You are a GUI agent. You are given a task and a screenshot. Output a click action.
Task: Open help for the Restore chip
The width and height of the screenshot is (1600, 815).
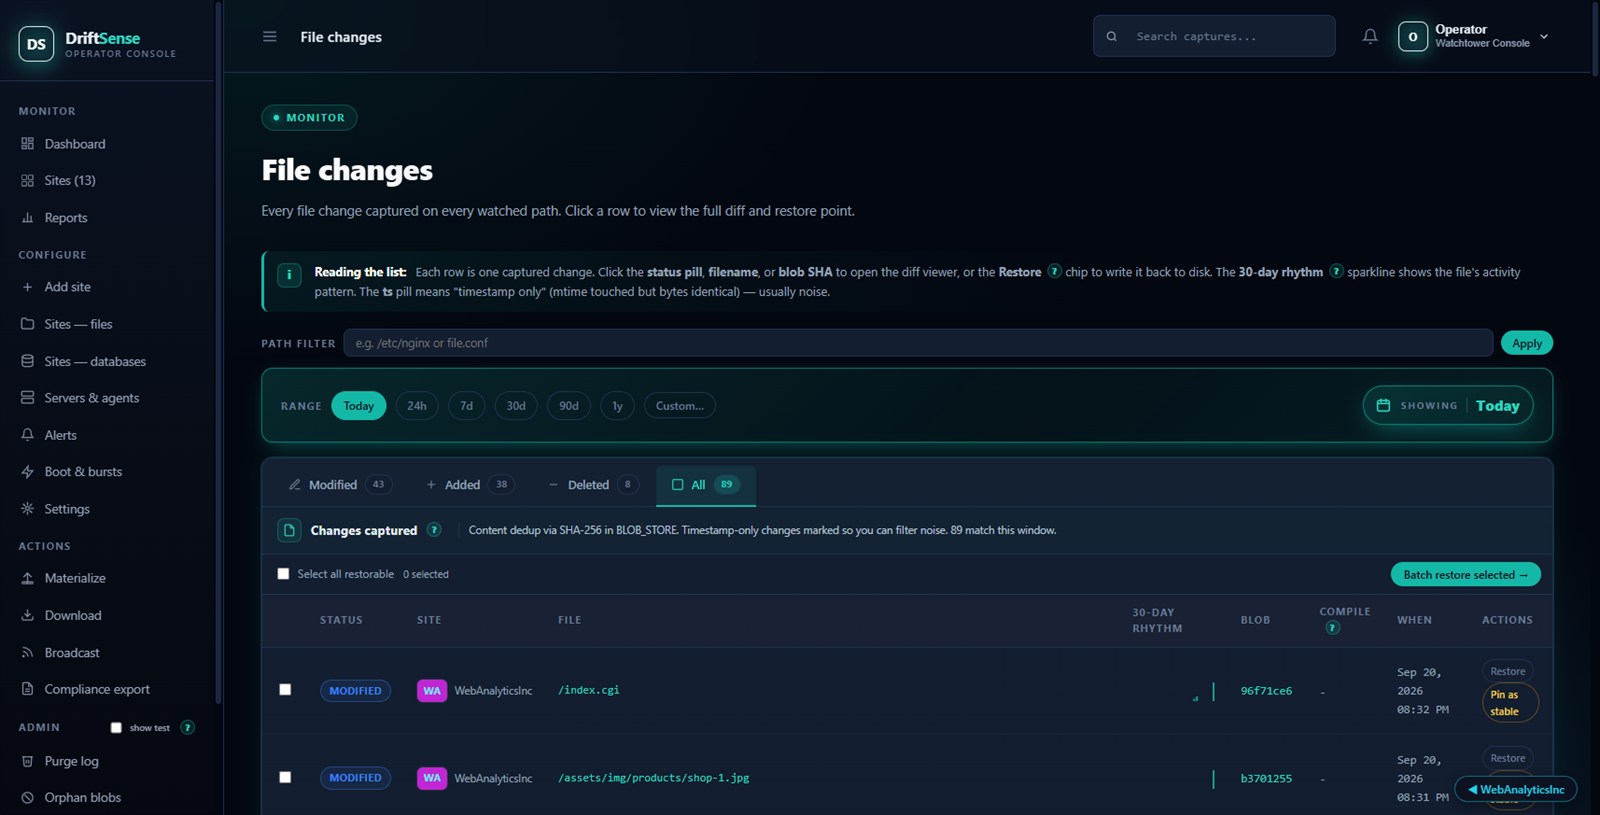point(1054,271)
